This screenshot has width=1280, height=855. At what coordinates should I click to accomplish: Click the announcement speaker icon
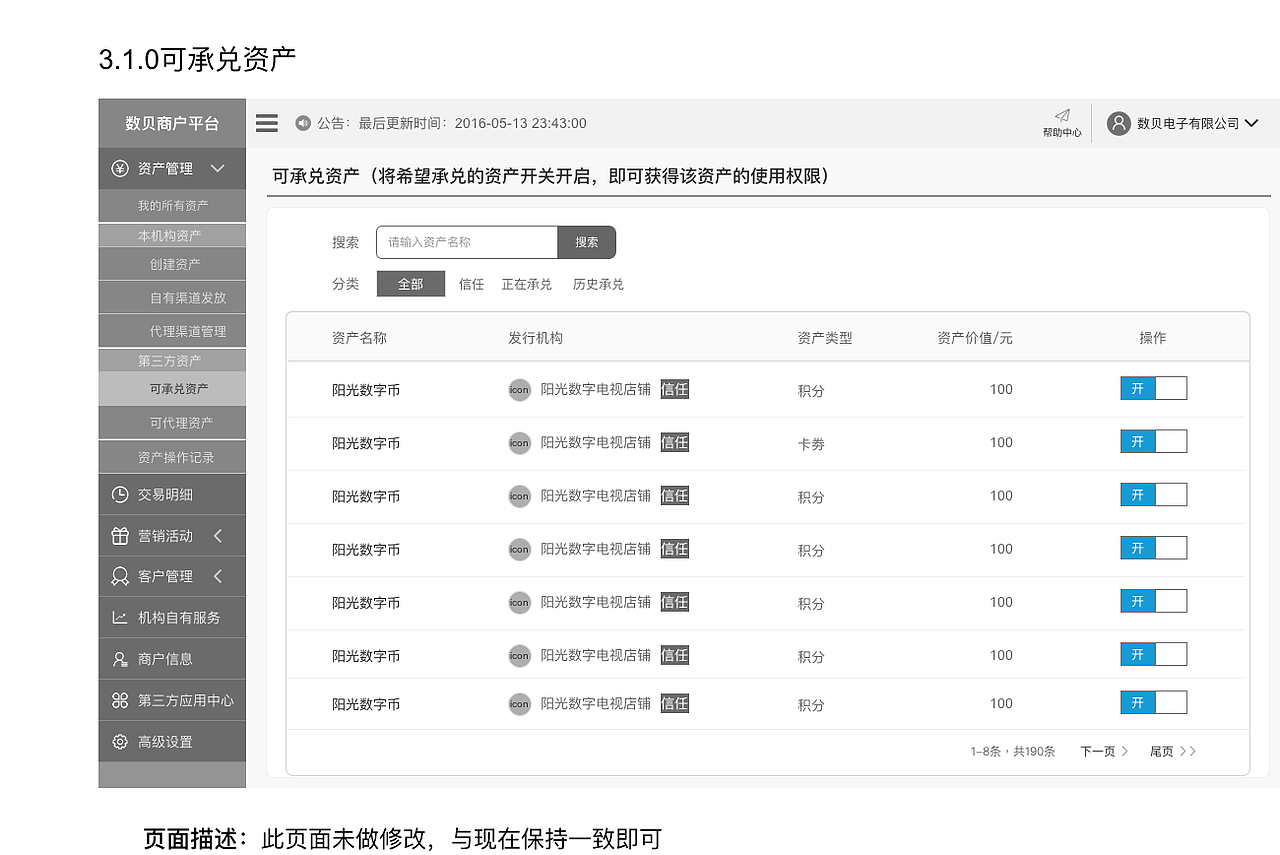coord(303,123)
